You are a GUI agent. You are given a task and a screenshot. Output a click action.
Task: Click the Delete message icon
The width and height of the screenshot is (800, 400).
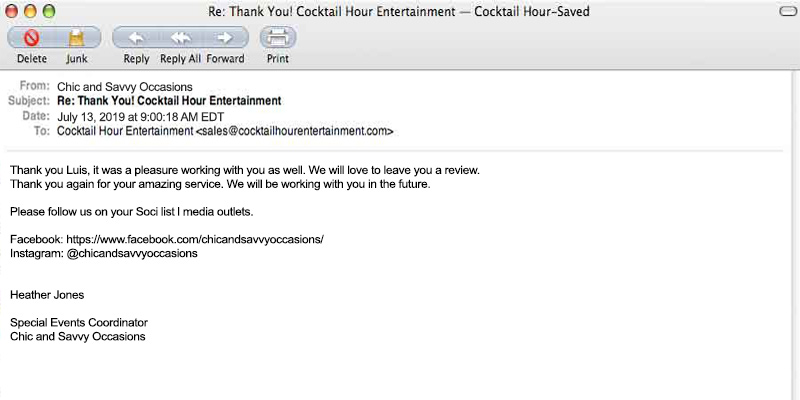(31, 39)
